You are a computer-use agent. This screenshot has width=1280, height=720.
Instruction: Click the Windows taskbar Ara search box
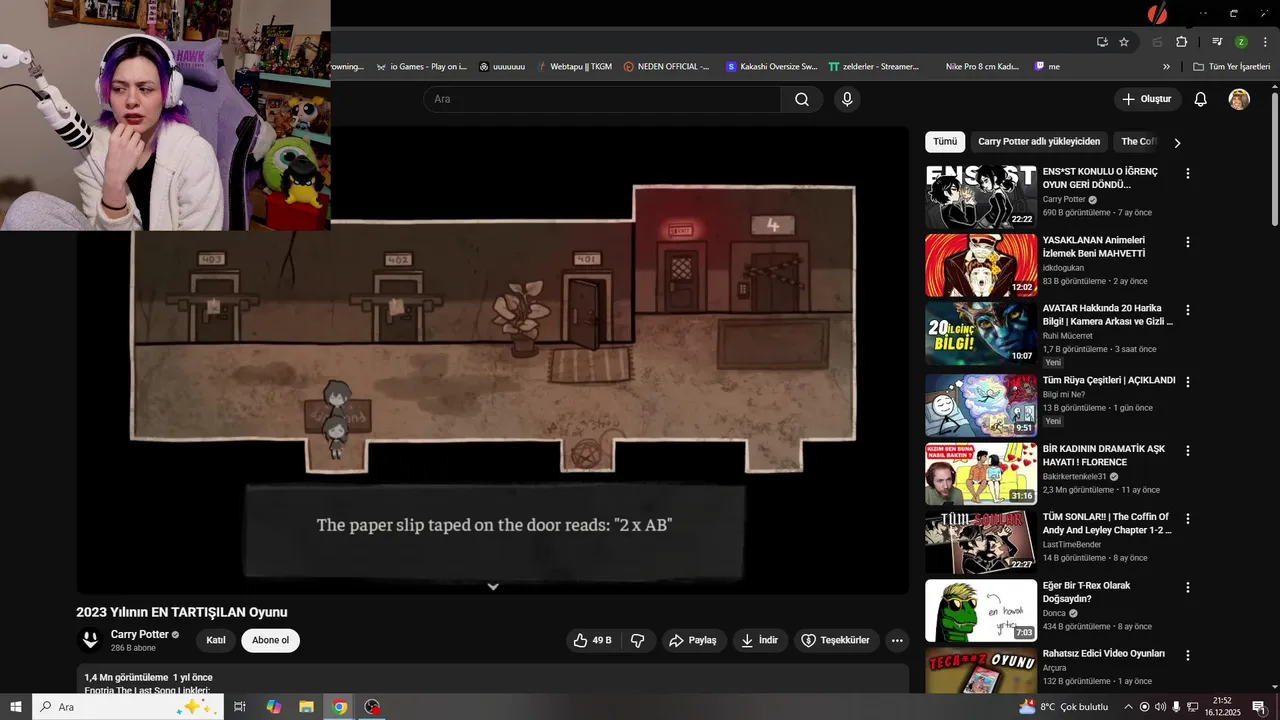tap(127, 707)
